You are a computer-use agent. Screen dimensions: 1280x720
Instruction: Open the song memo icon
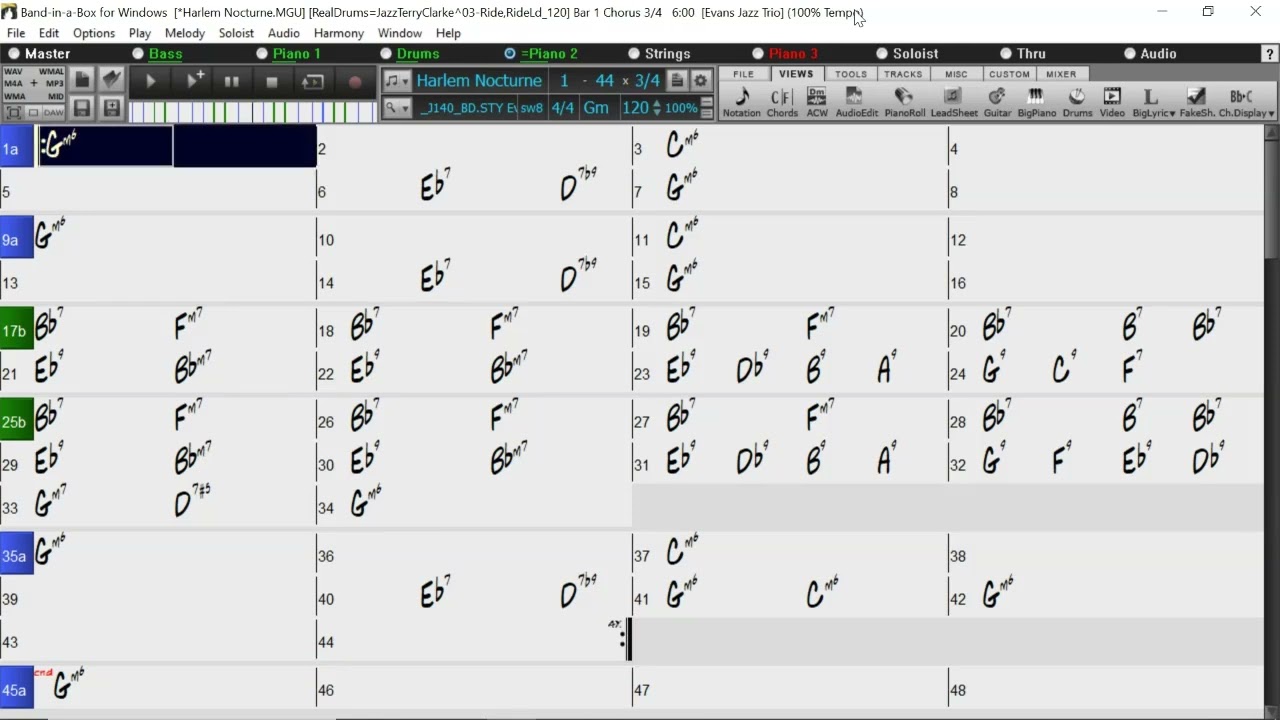677,81
